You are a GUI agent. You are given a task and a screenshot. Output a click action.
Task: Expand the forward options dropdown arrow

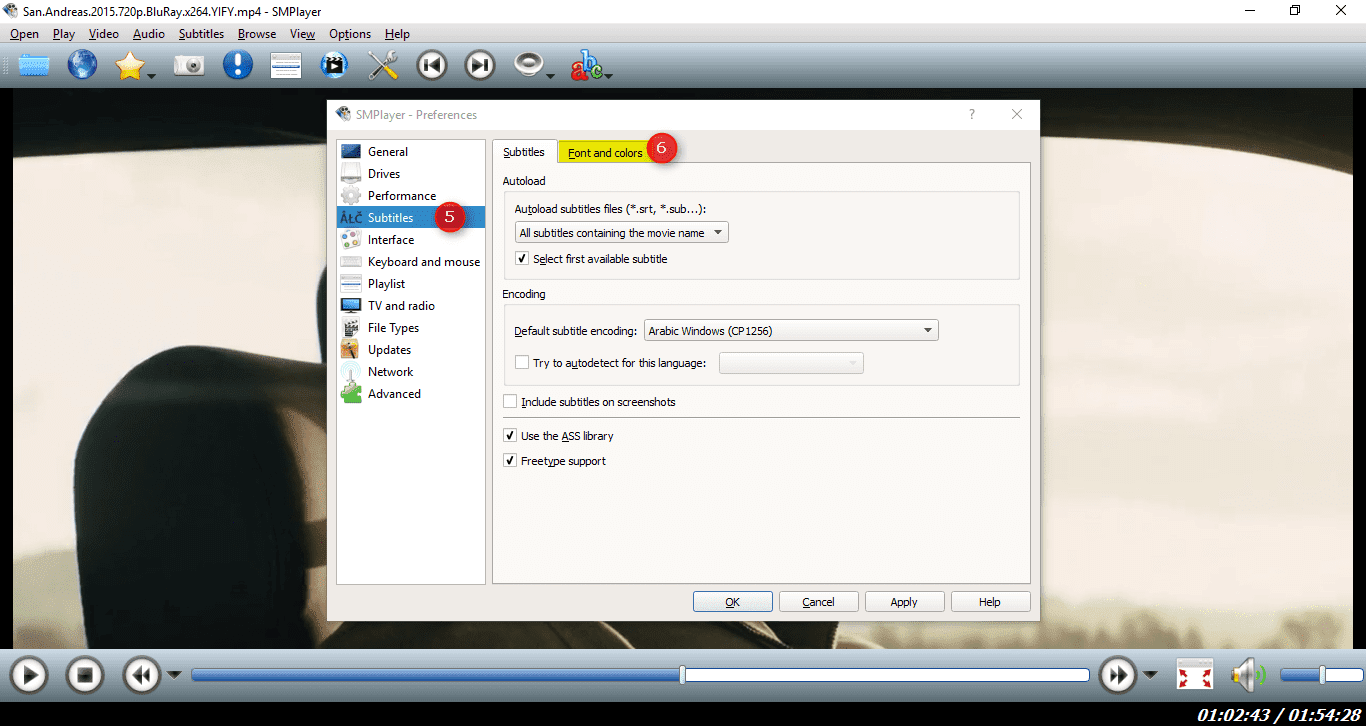click(1150, 675)
